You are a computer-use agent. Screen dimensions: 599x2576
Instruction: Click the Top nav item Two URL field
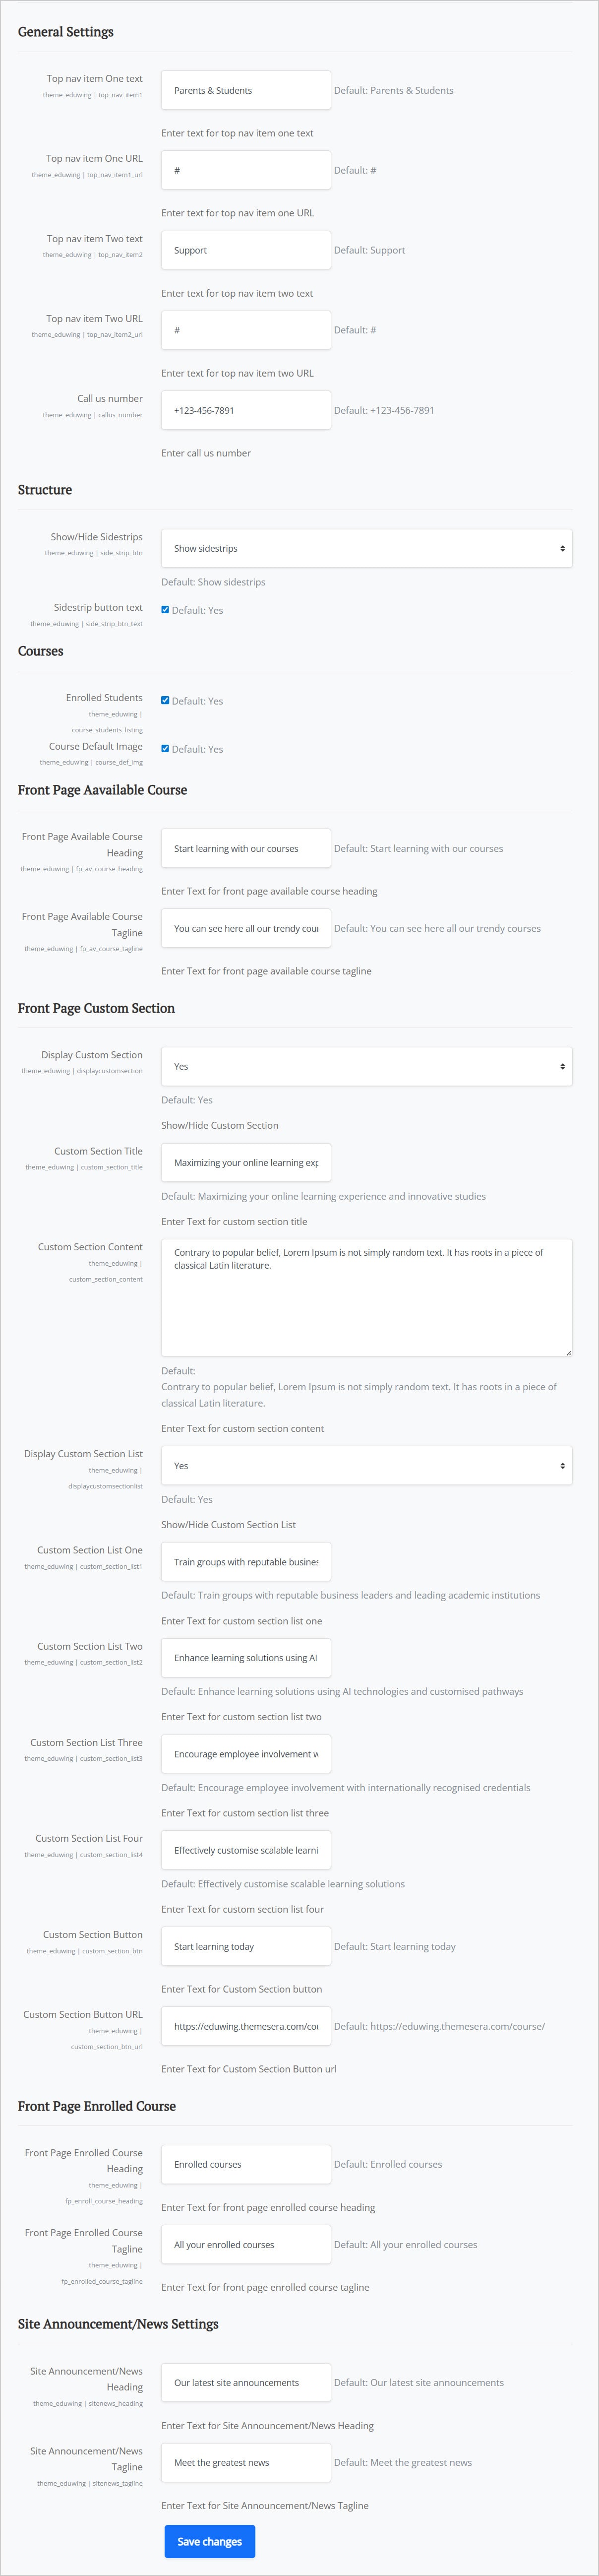245,329
